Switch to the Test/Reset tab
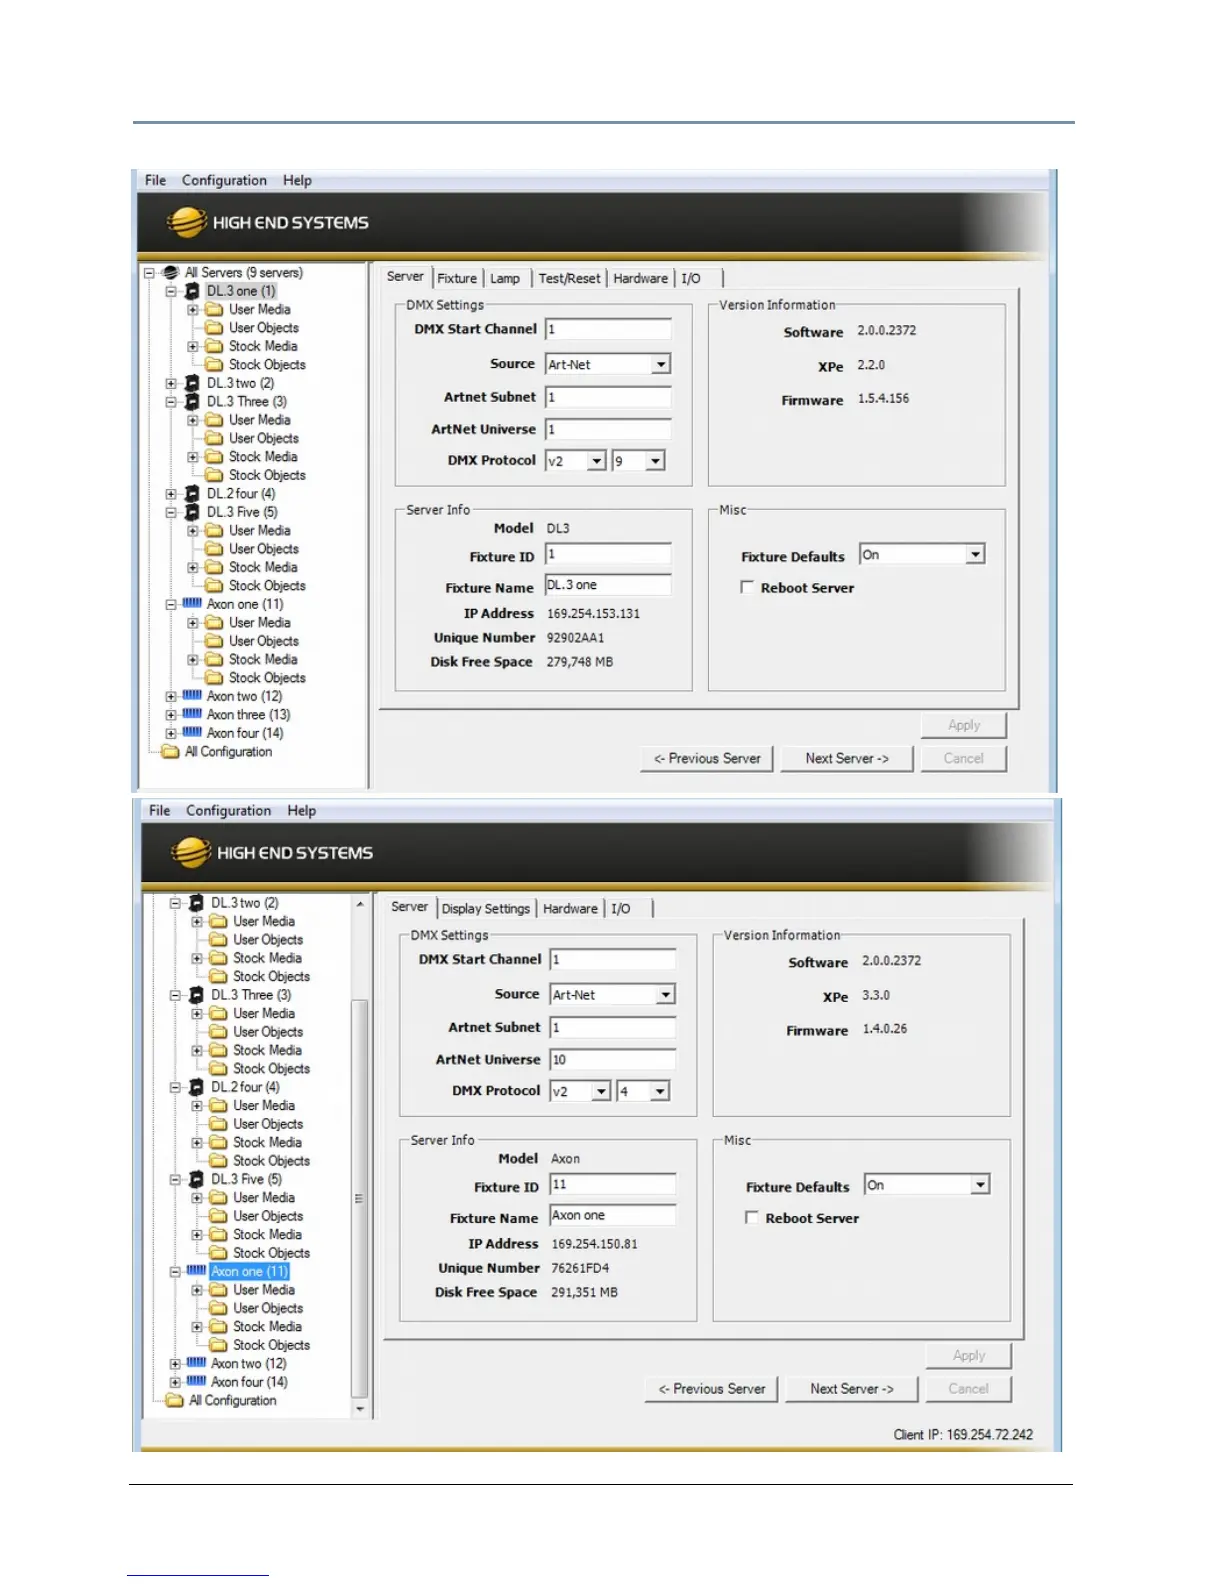 tap(569, 278)
